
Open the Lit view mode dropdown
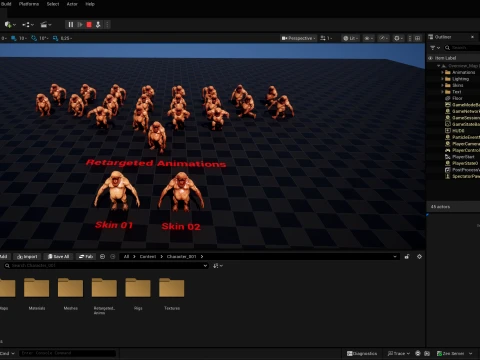tap(350, 38)
